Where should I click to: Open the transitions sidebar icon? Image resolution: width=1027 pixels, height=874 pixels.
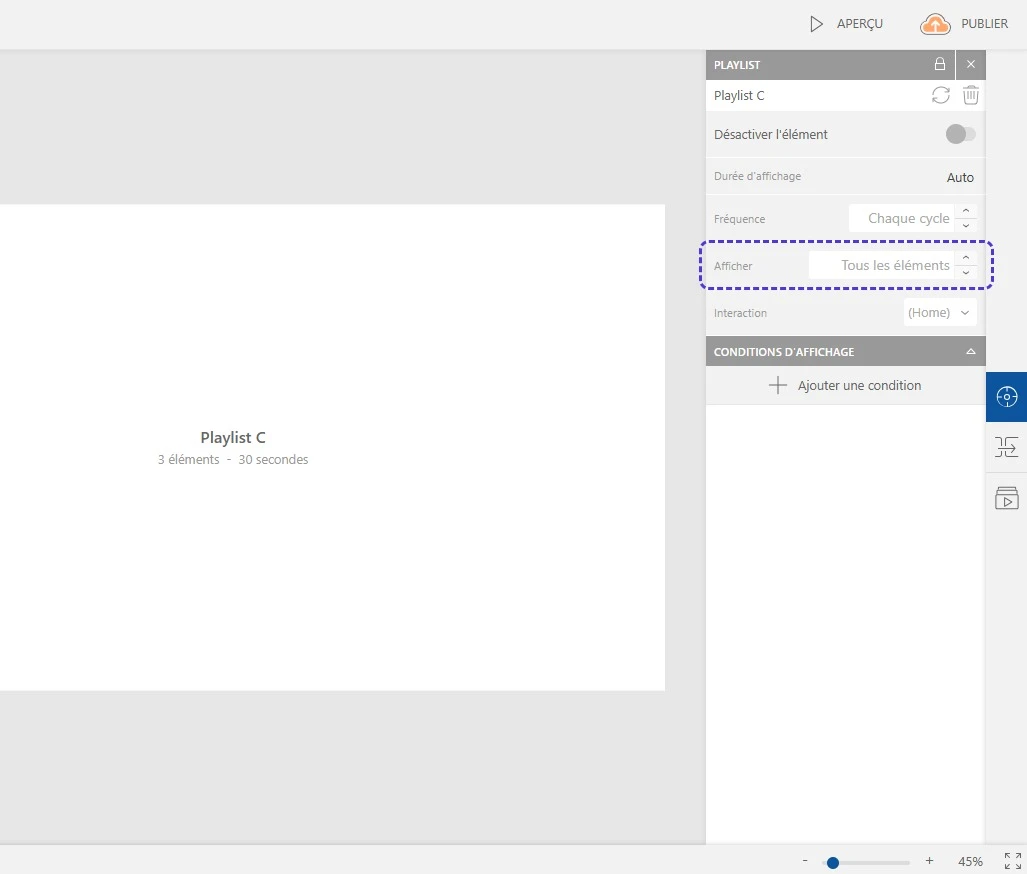1006,447
